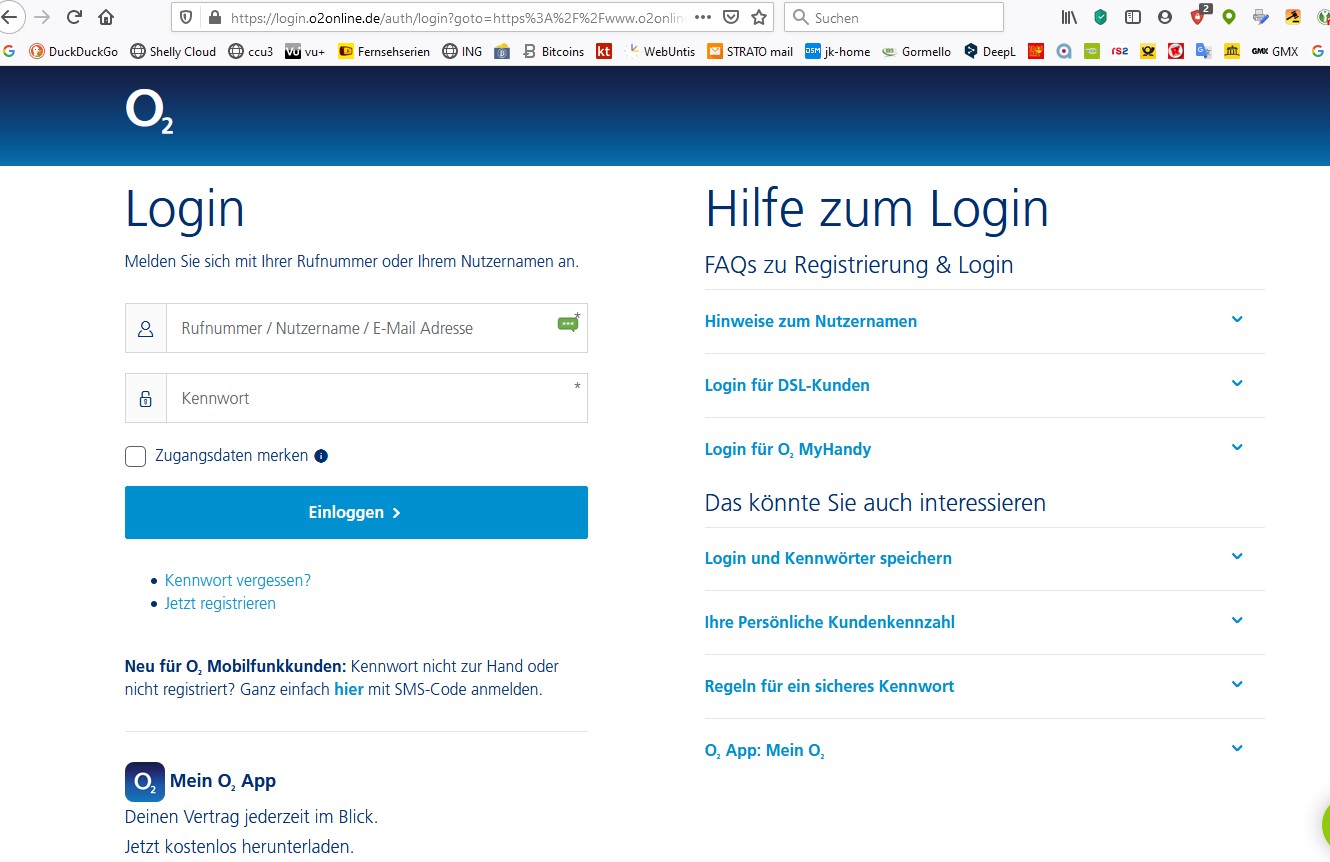Open the tracking protection shield in address bar
1330x862 pixels.
click(x=183, y=17)
